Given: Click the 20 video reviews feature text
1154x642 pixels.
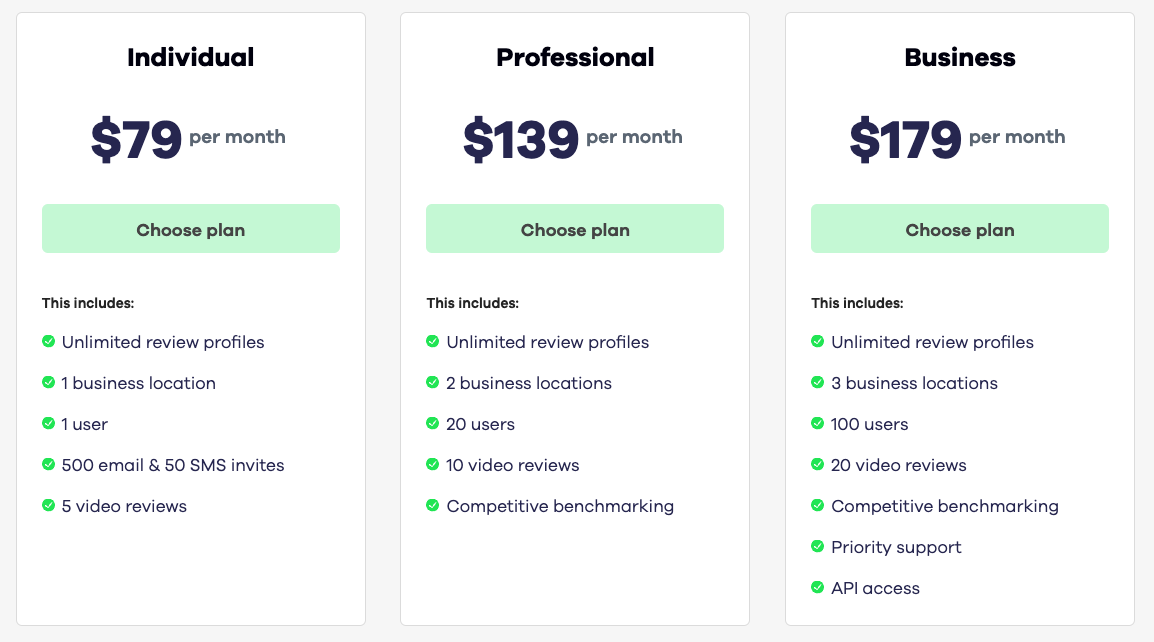Looking at the screenshot, I should click(898, 465).
